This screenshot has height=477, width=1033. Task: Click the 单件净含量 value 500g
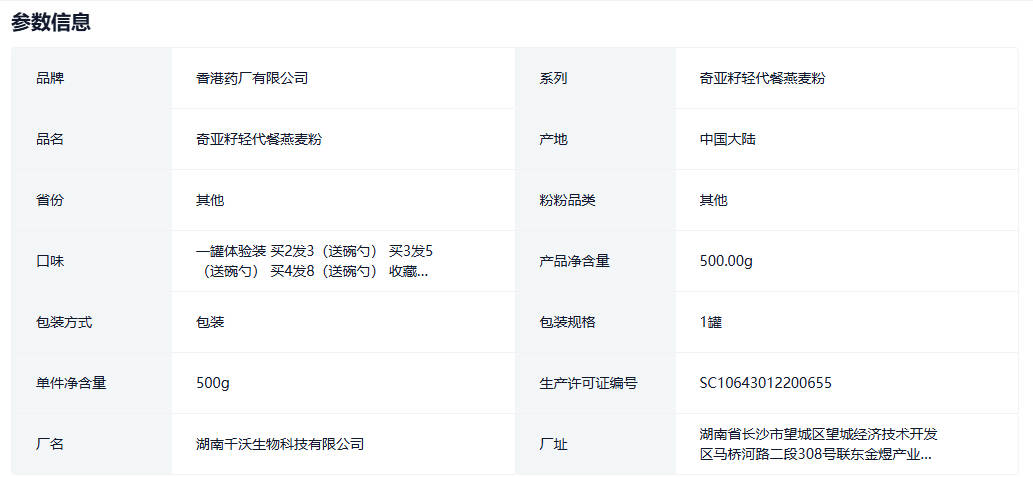214,383
